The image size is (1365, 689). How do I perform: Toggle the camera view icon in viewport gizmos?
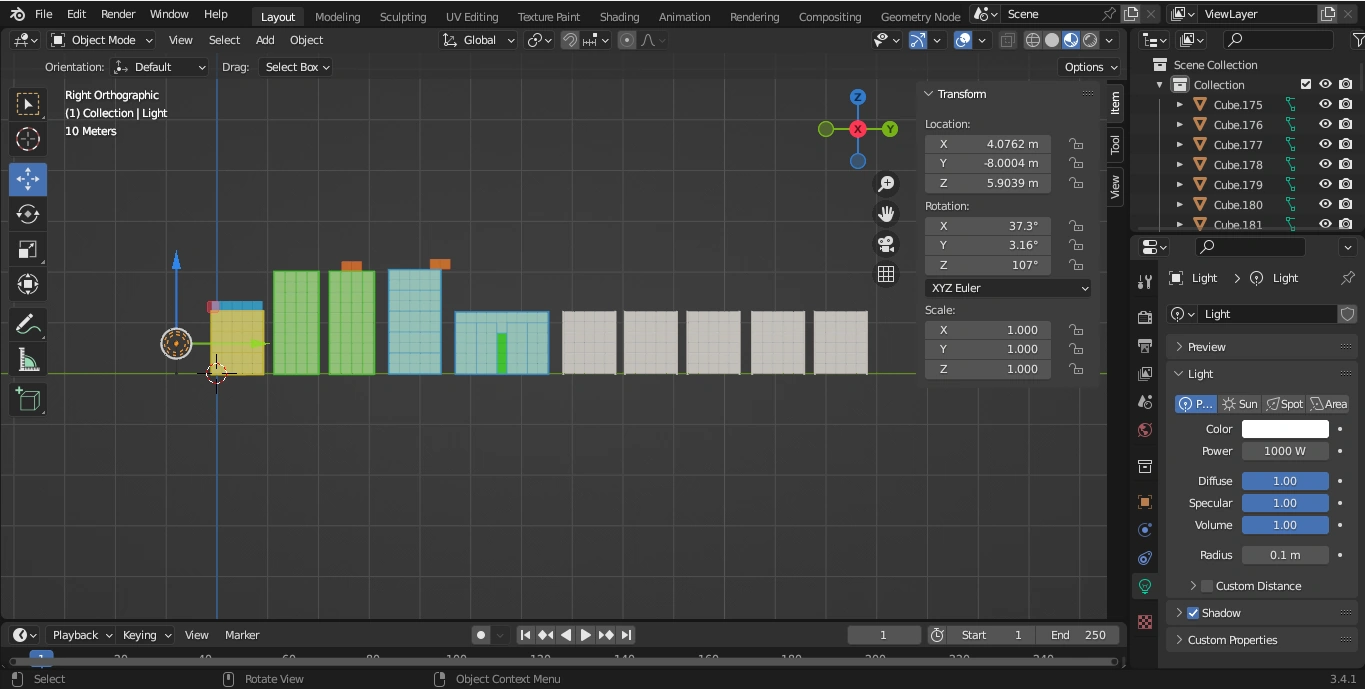(x=886, y=243)
